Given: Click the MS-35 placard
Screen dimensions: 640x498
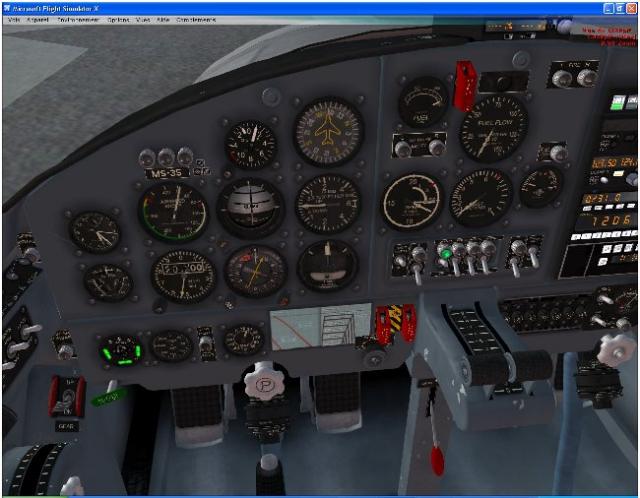Looking at the screenshot, I should click(167, 173).
